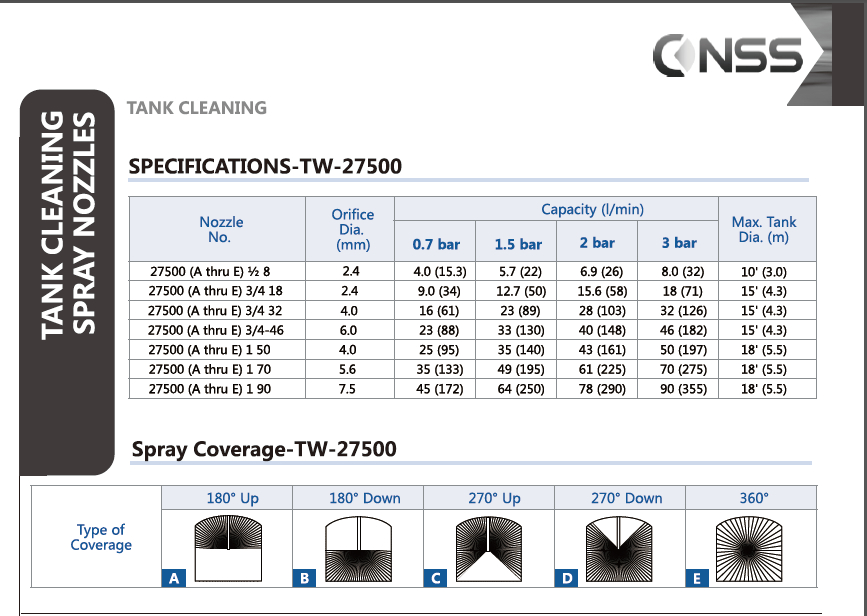Click the SPECIFICATIONS-TW-27500 heading
This screenshot has height=616, width=867.
(265, 166)
